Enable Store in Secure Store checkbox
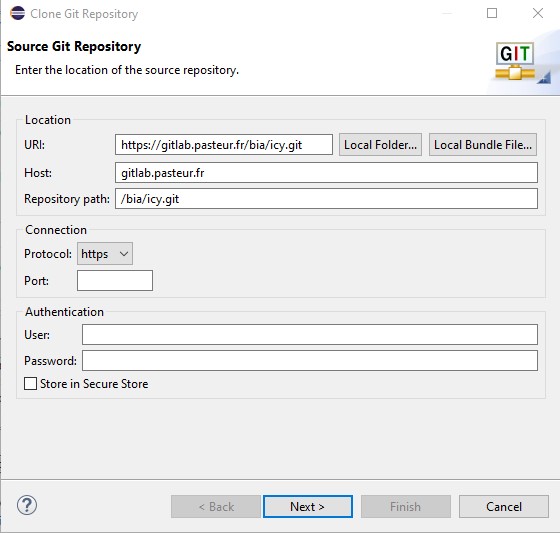Image resolution: width=560 pixels, height=533 pixels. pyautogui.click(x=30, y=384)
